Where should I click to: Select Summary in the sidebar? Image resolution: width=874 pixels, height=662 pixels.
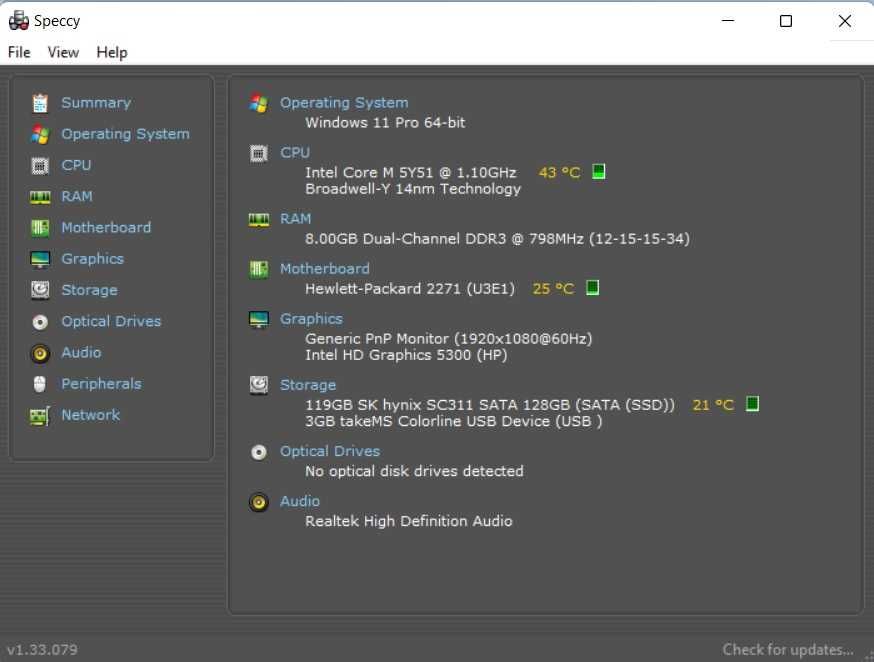click(96, 103)
